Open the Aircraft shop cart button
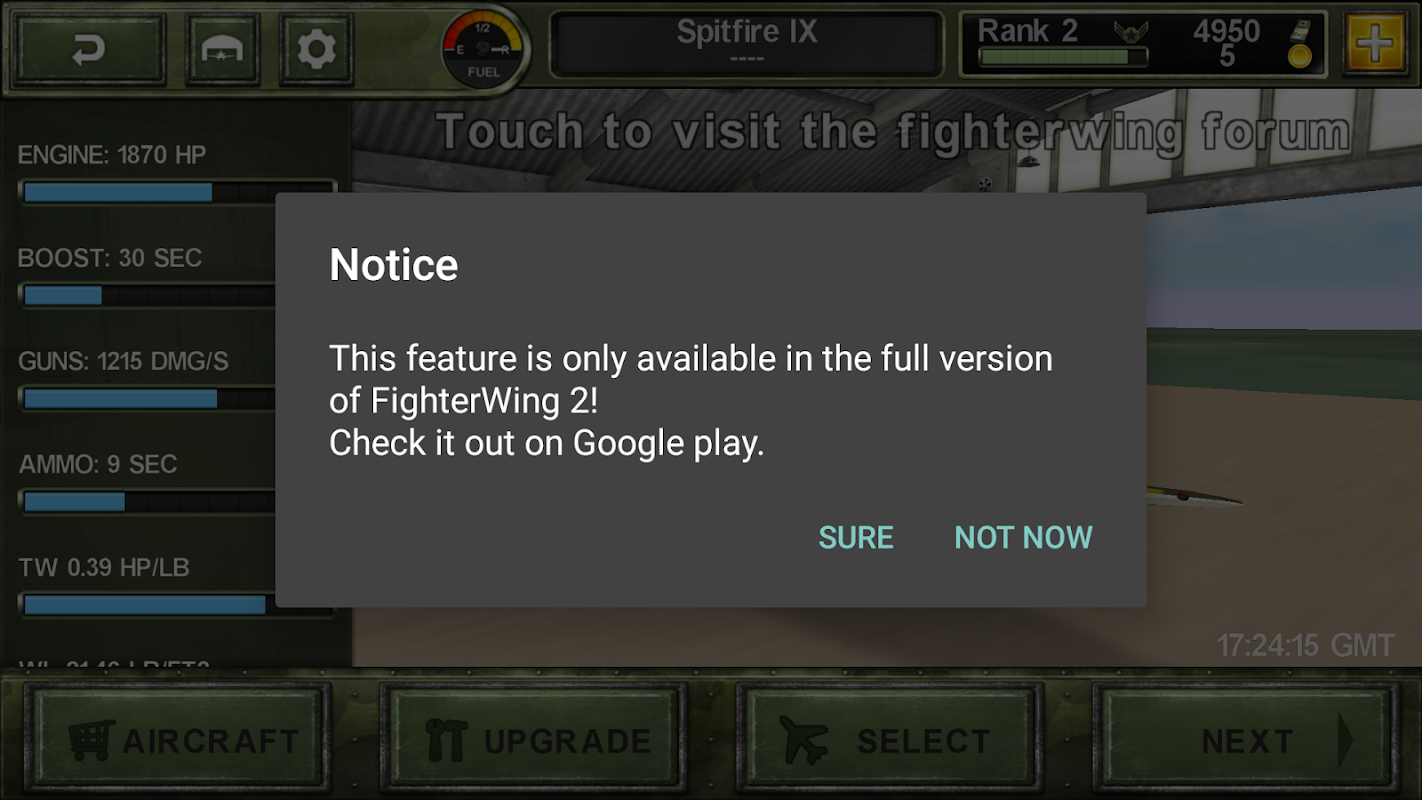Viewport: 1422px width, 800px height. [183, 739]
